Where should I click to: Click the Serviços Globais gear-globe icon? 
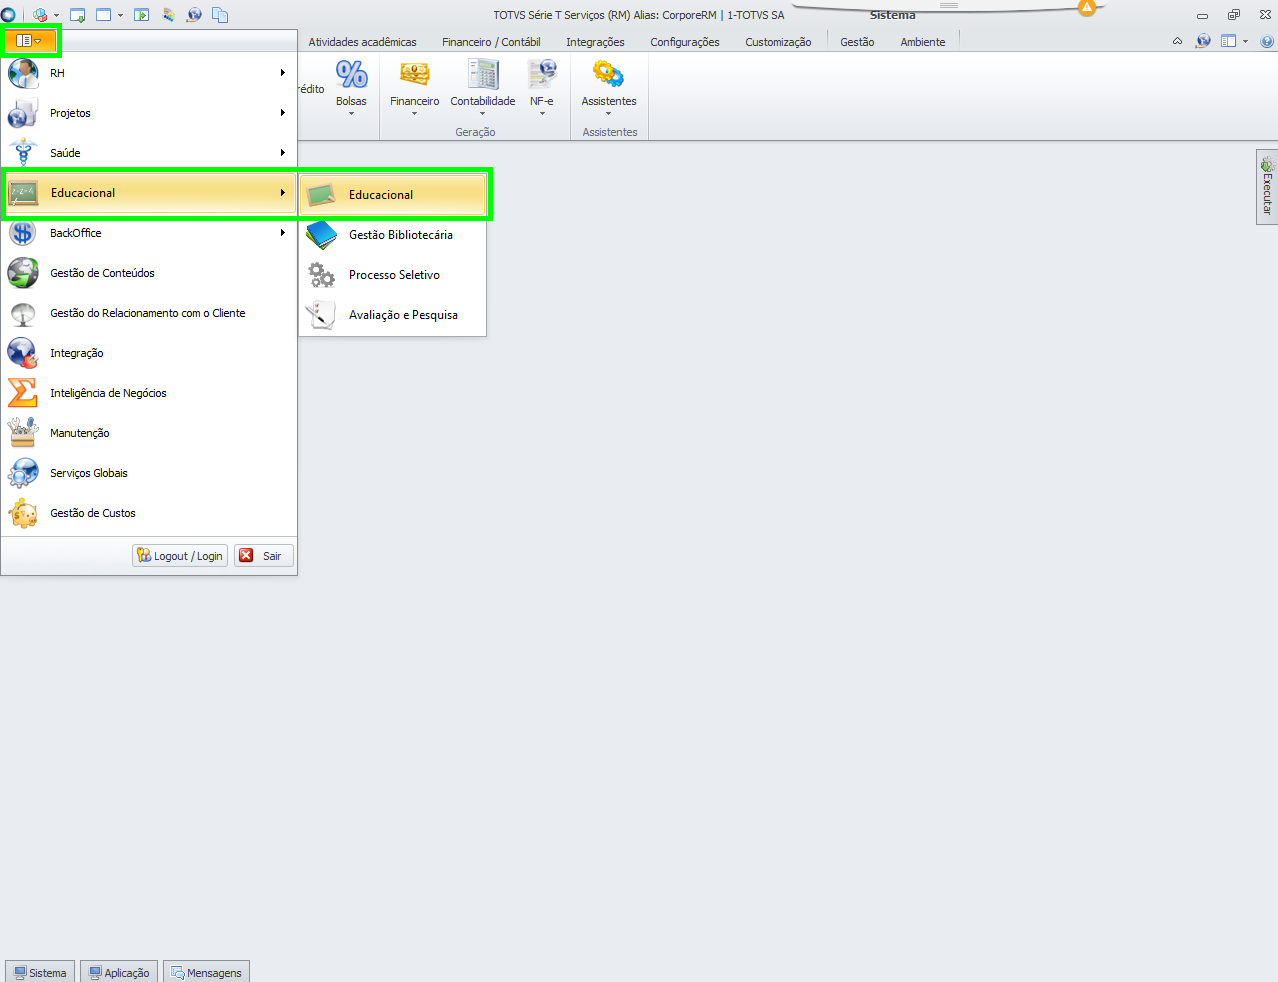(x=23, y=473)
